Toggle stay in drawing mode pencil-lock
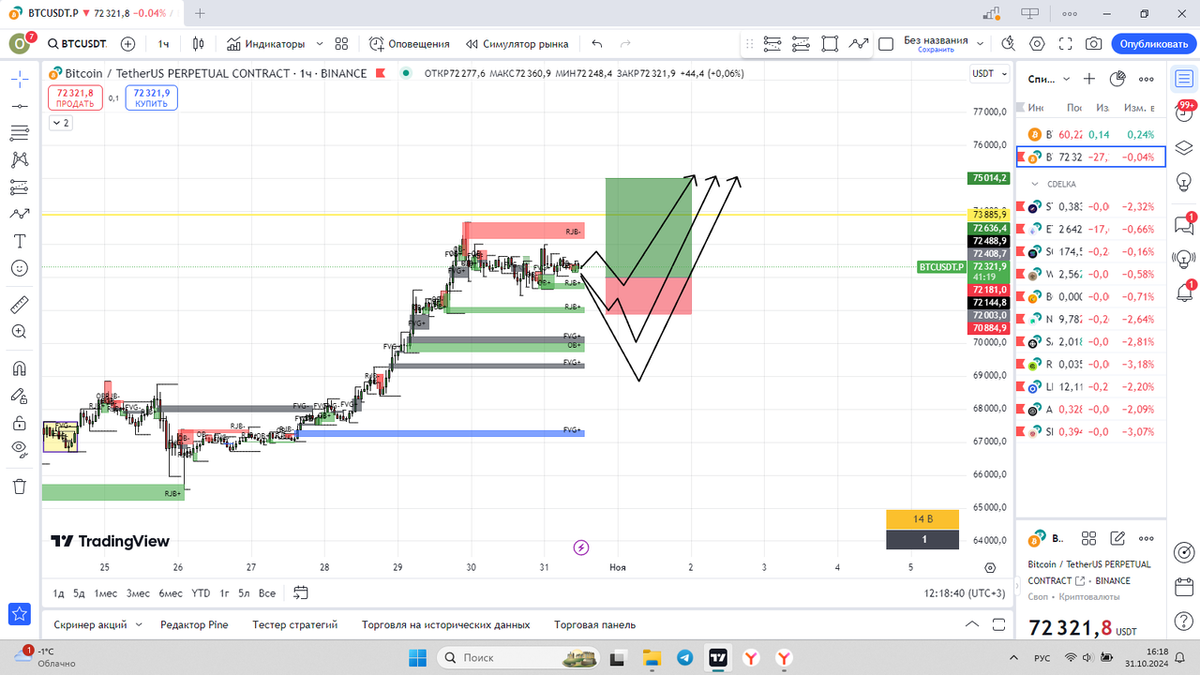 pyautogui.click(x=19, y=395)
